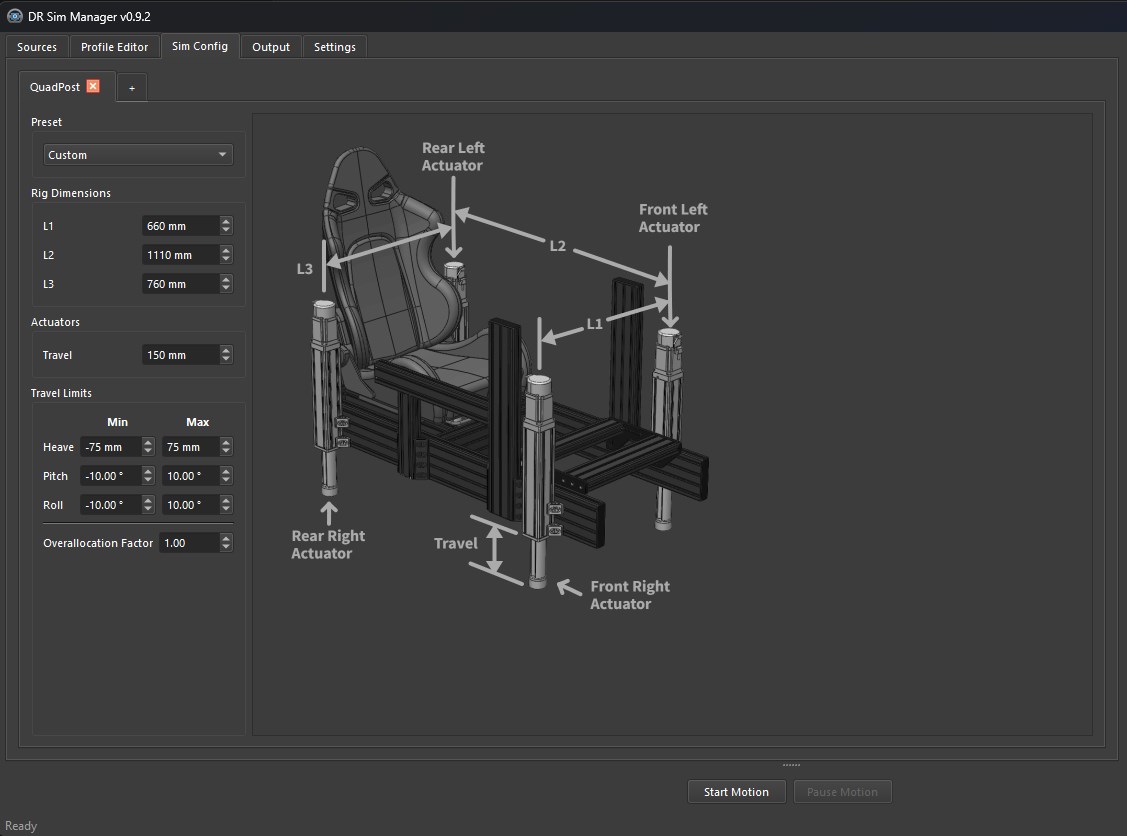Increase the Roll Max limit
Screen dimensions: 1127x836
tap(226, 500)
